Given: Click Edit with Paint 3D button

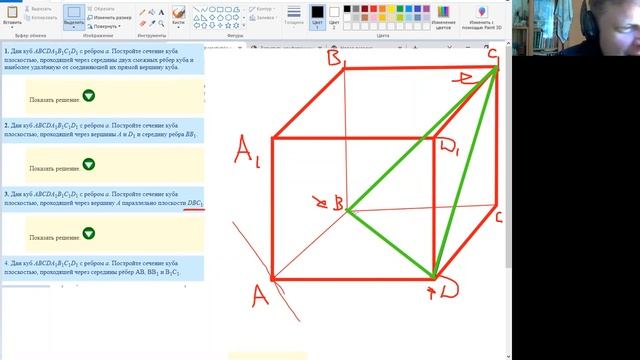Looking at the screenshot, I should (x=482, y=17).
